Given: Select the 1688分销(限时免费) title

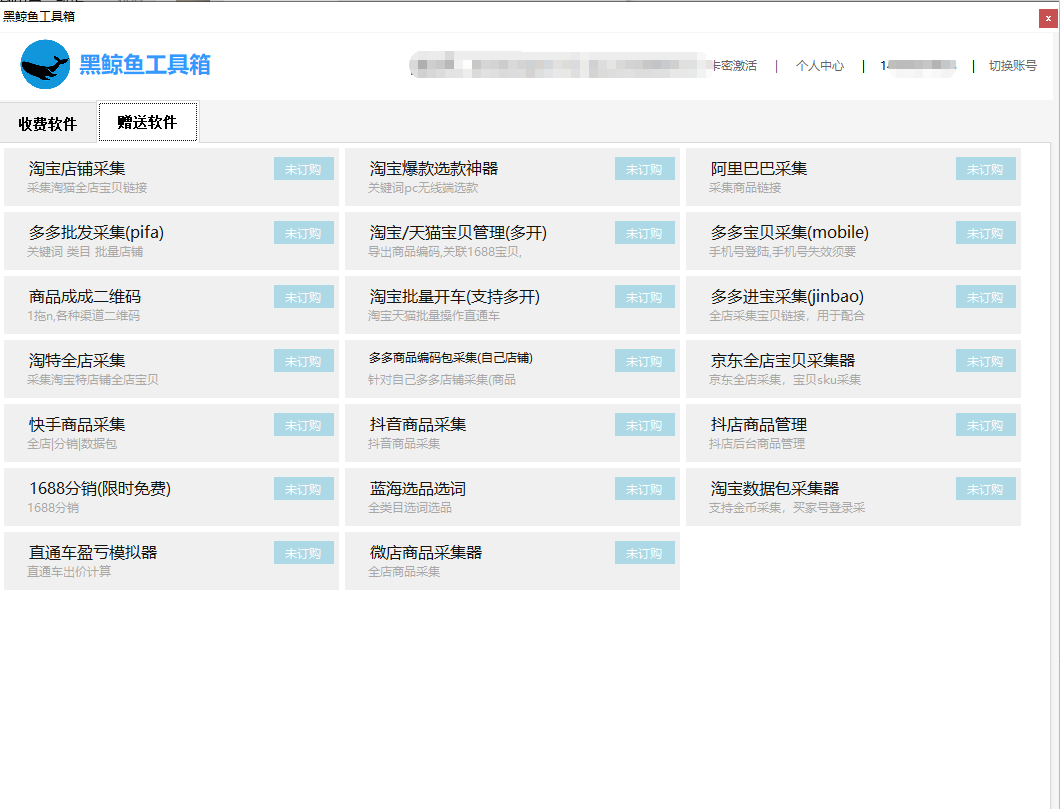Looking at the screenshot, I should (x=100, y=488).
